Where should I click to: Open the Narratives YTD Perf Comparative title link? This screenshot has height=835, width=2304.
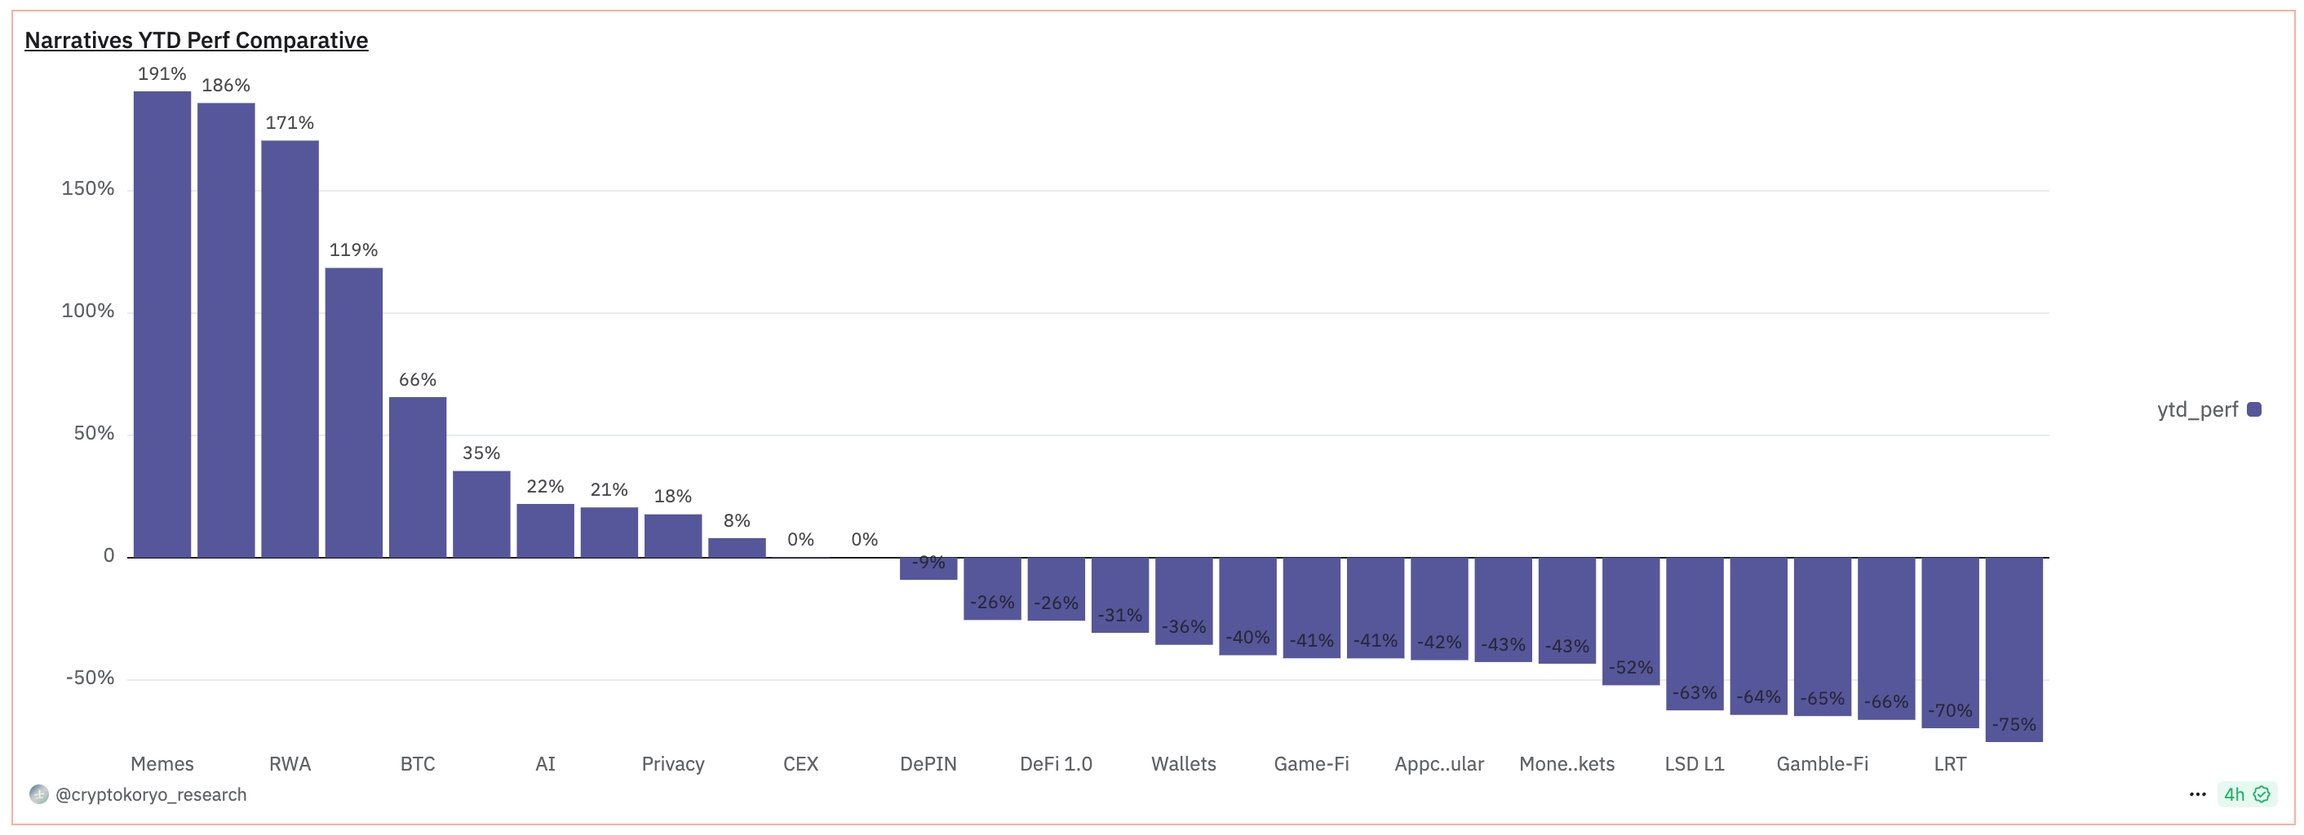pyautogui.click(x=196, y=40)
